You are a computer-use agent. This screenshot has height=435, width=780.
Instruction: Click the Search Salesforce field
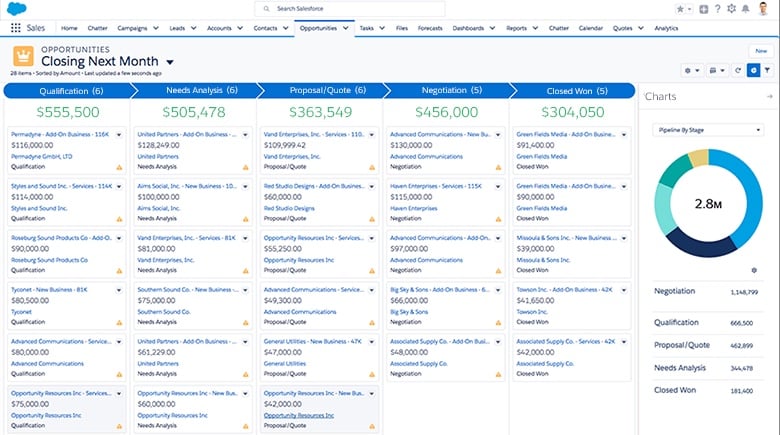tap(350, 8)
